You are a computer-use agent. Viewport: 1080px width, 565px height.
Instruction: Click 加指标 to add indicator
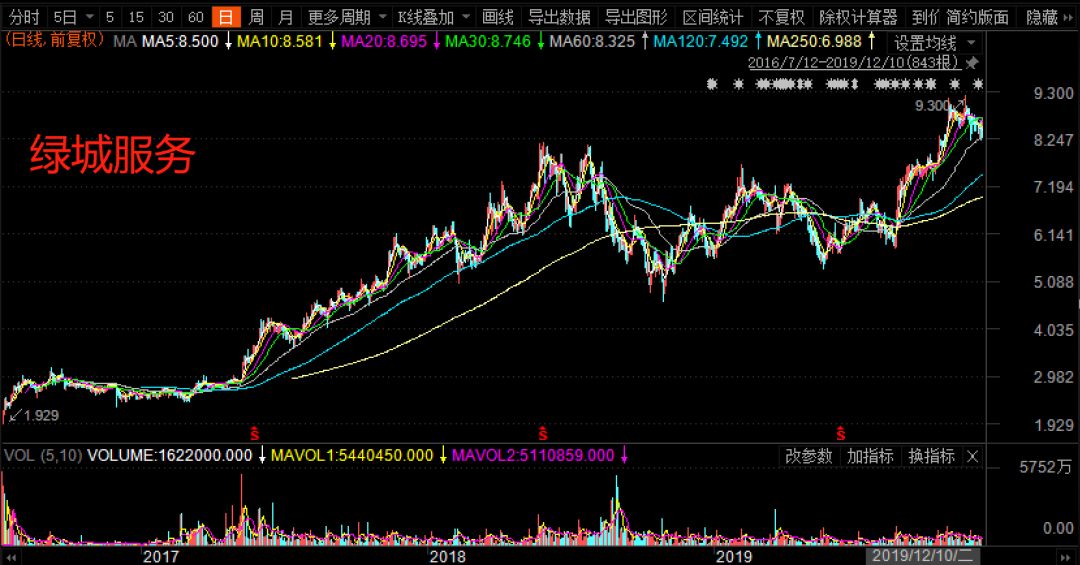point(870,456)
